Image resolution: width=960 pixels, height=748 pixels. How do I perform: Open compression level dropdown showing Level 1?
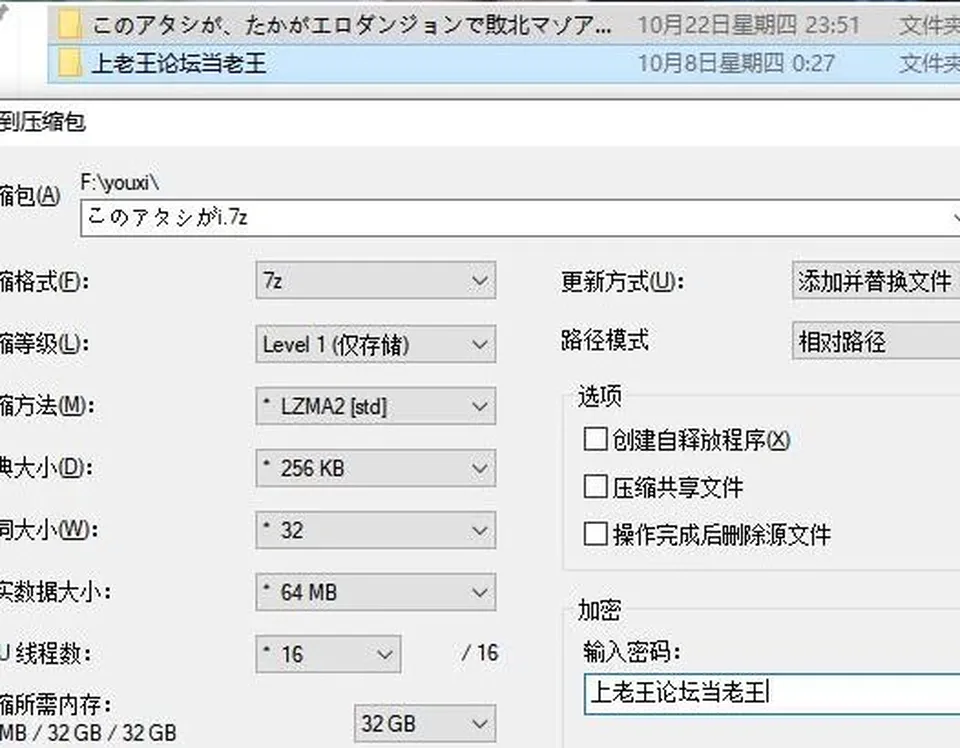click(x=375, y=344)
